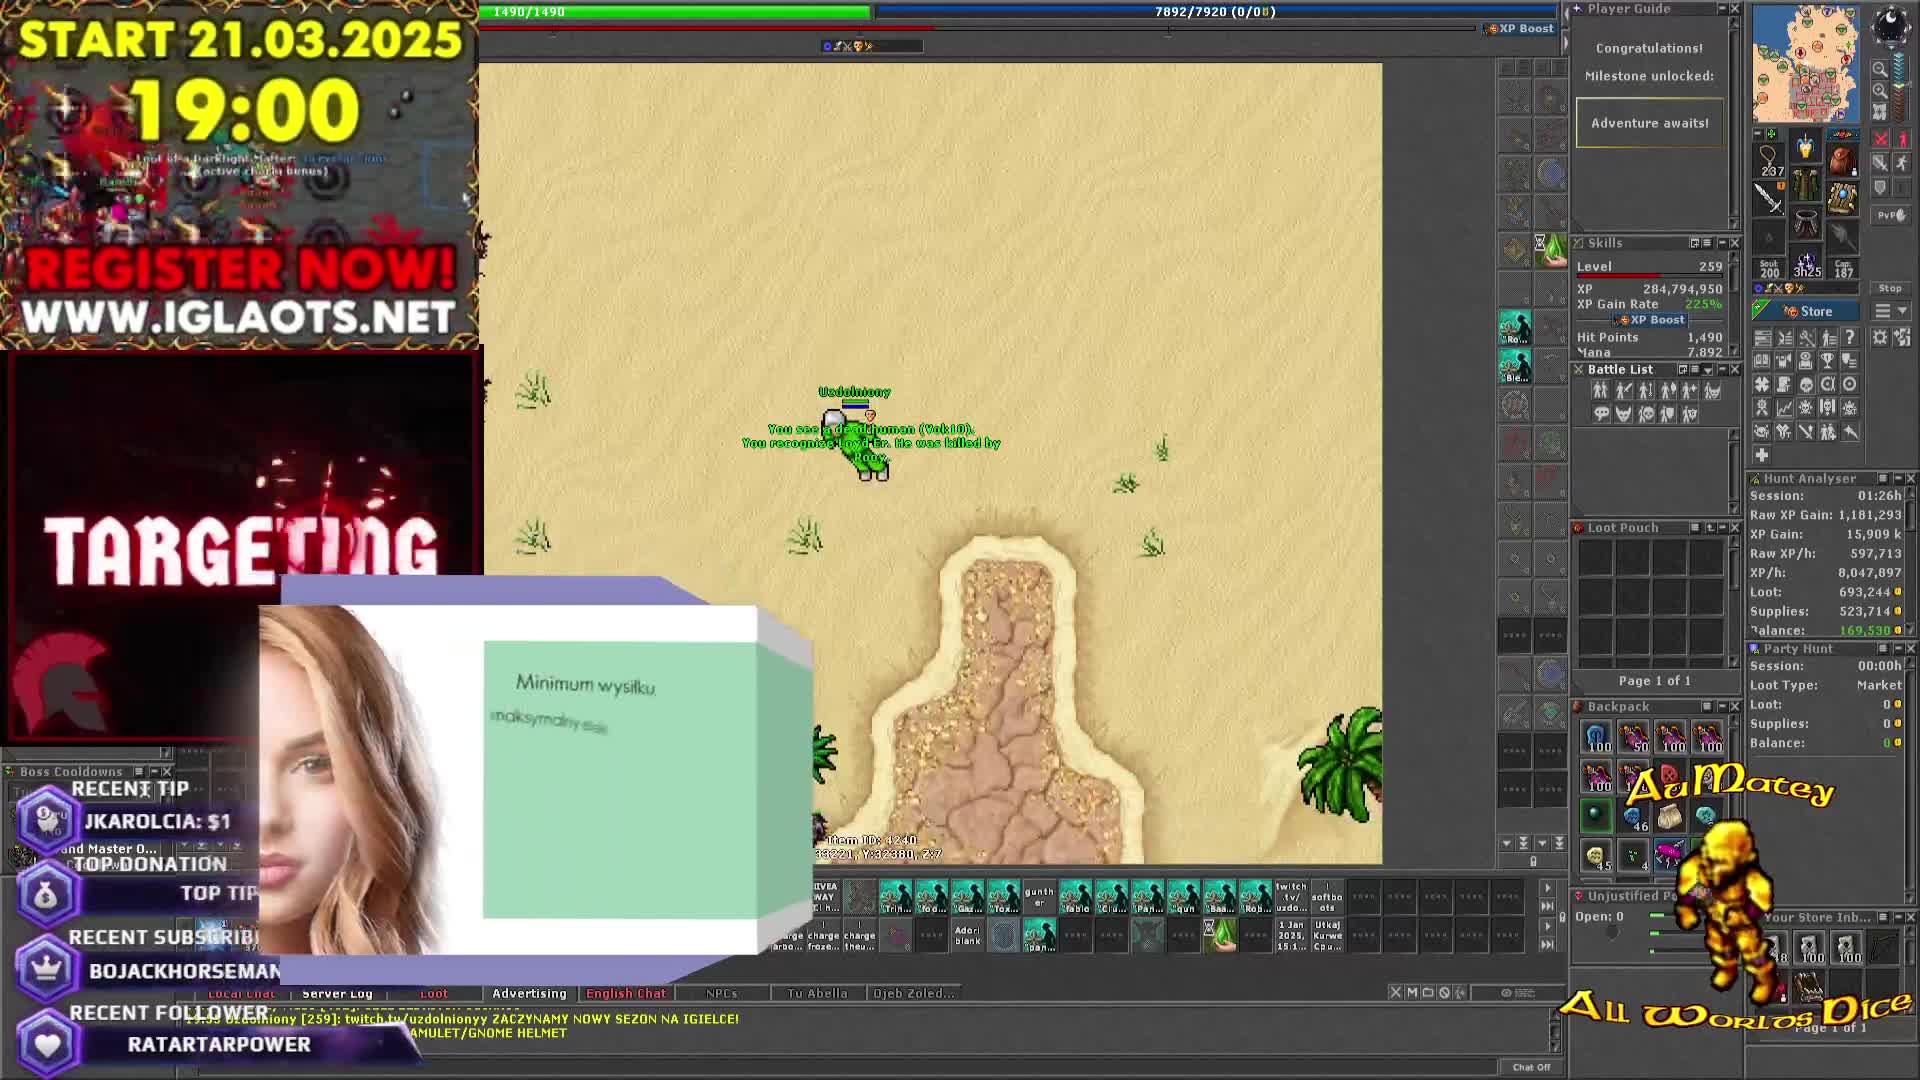Click the green orb item in Backpack
Image resolution: width=1920 pixels, height=1080 pixels.
[x=1596, y=816]
